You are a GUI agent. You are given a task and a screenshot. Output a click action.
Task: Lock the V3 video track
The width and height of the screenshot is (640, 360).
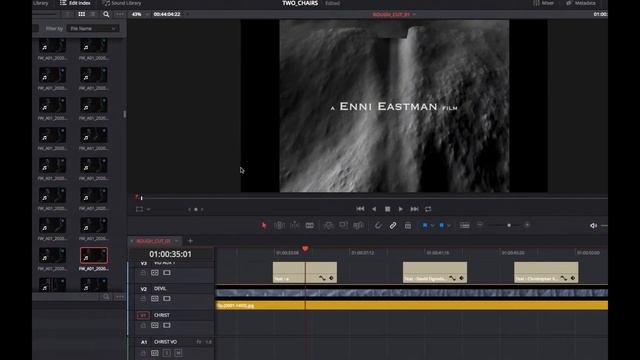143,273
